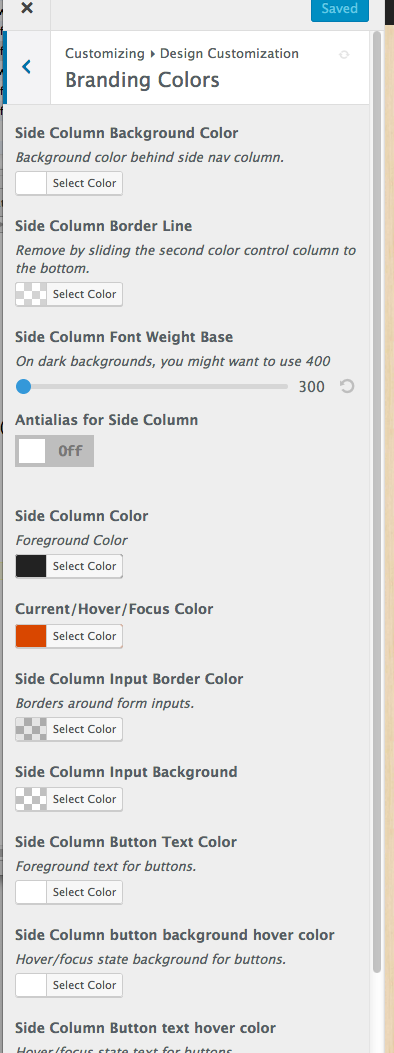Click white swatch for Side Column Background Color
394x1053 pixels.
click(32, 183)
